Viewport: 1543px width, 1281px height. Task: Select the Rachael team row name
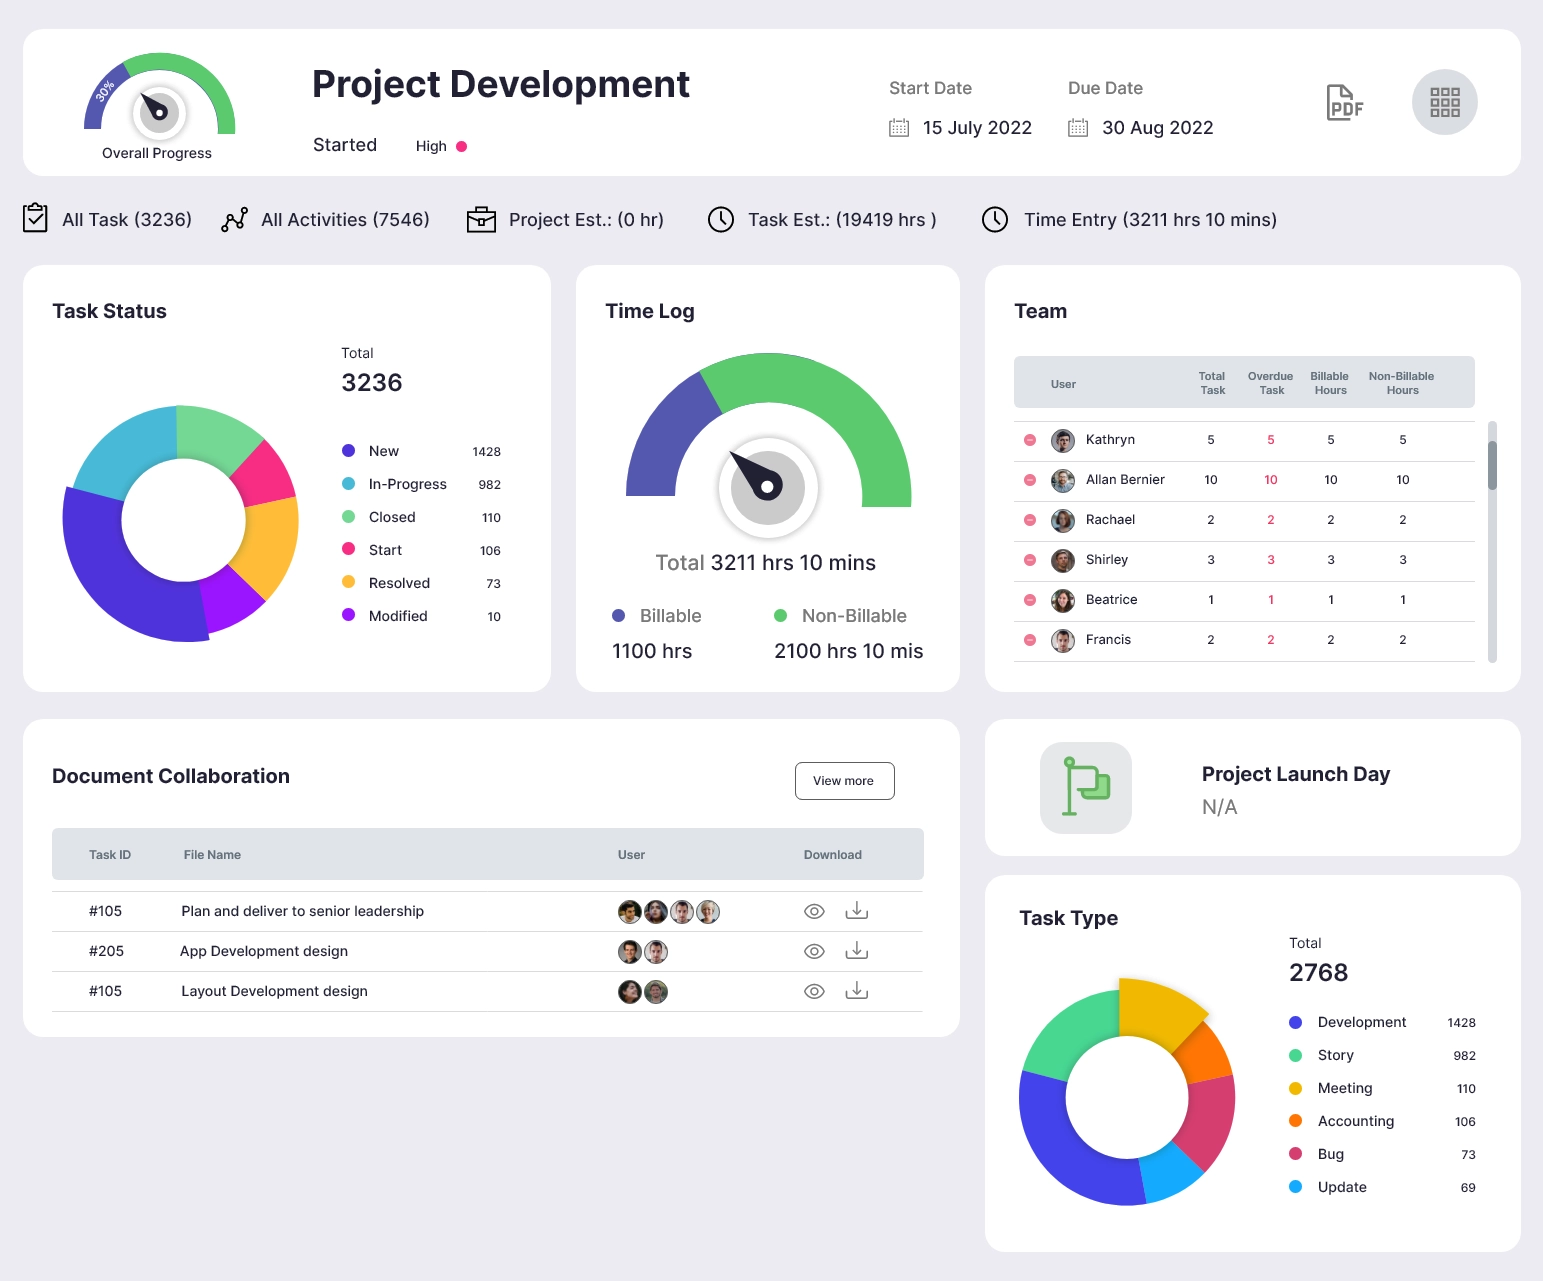pos(1110,520)
